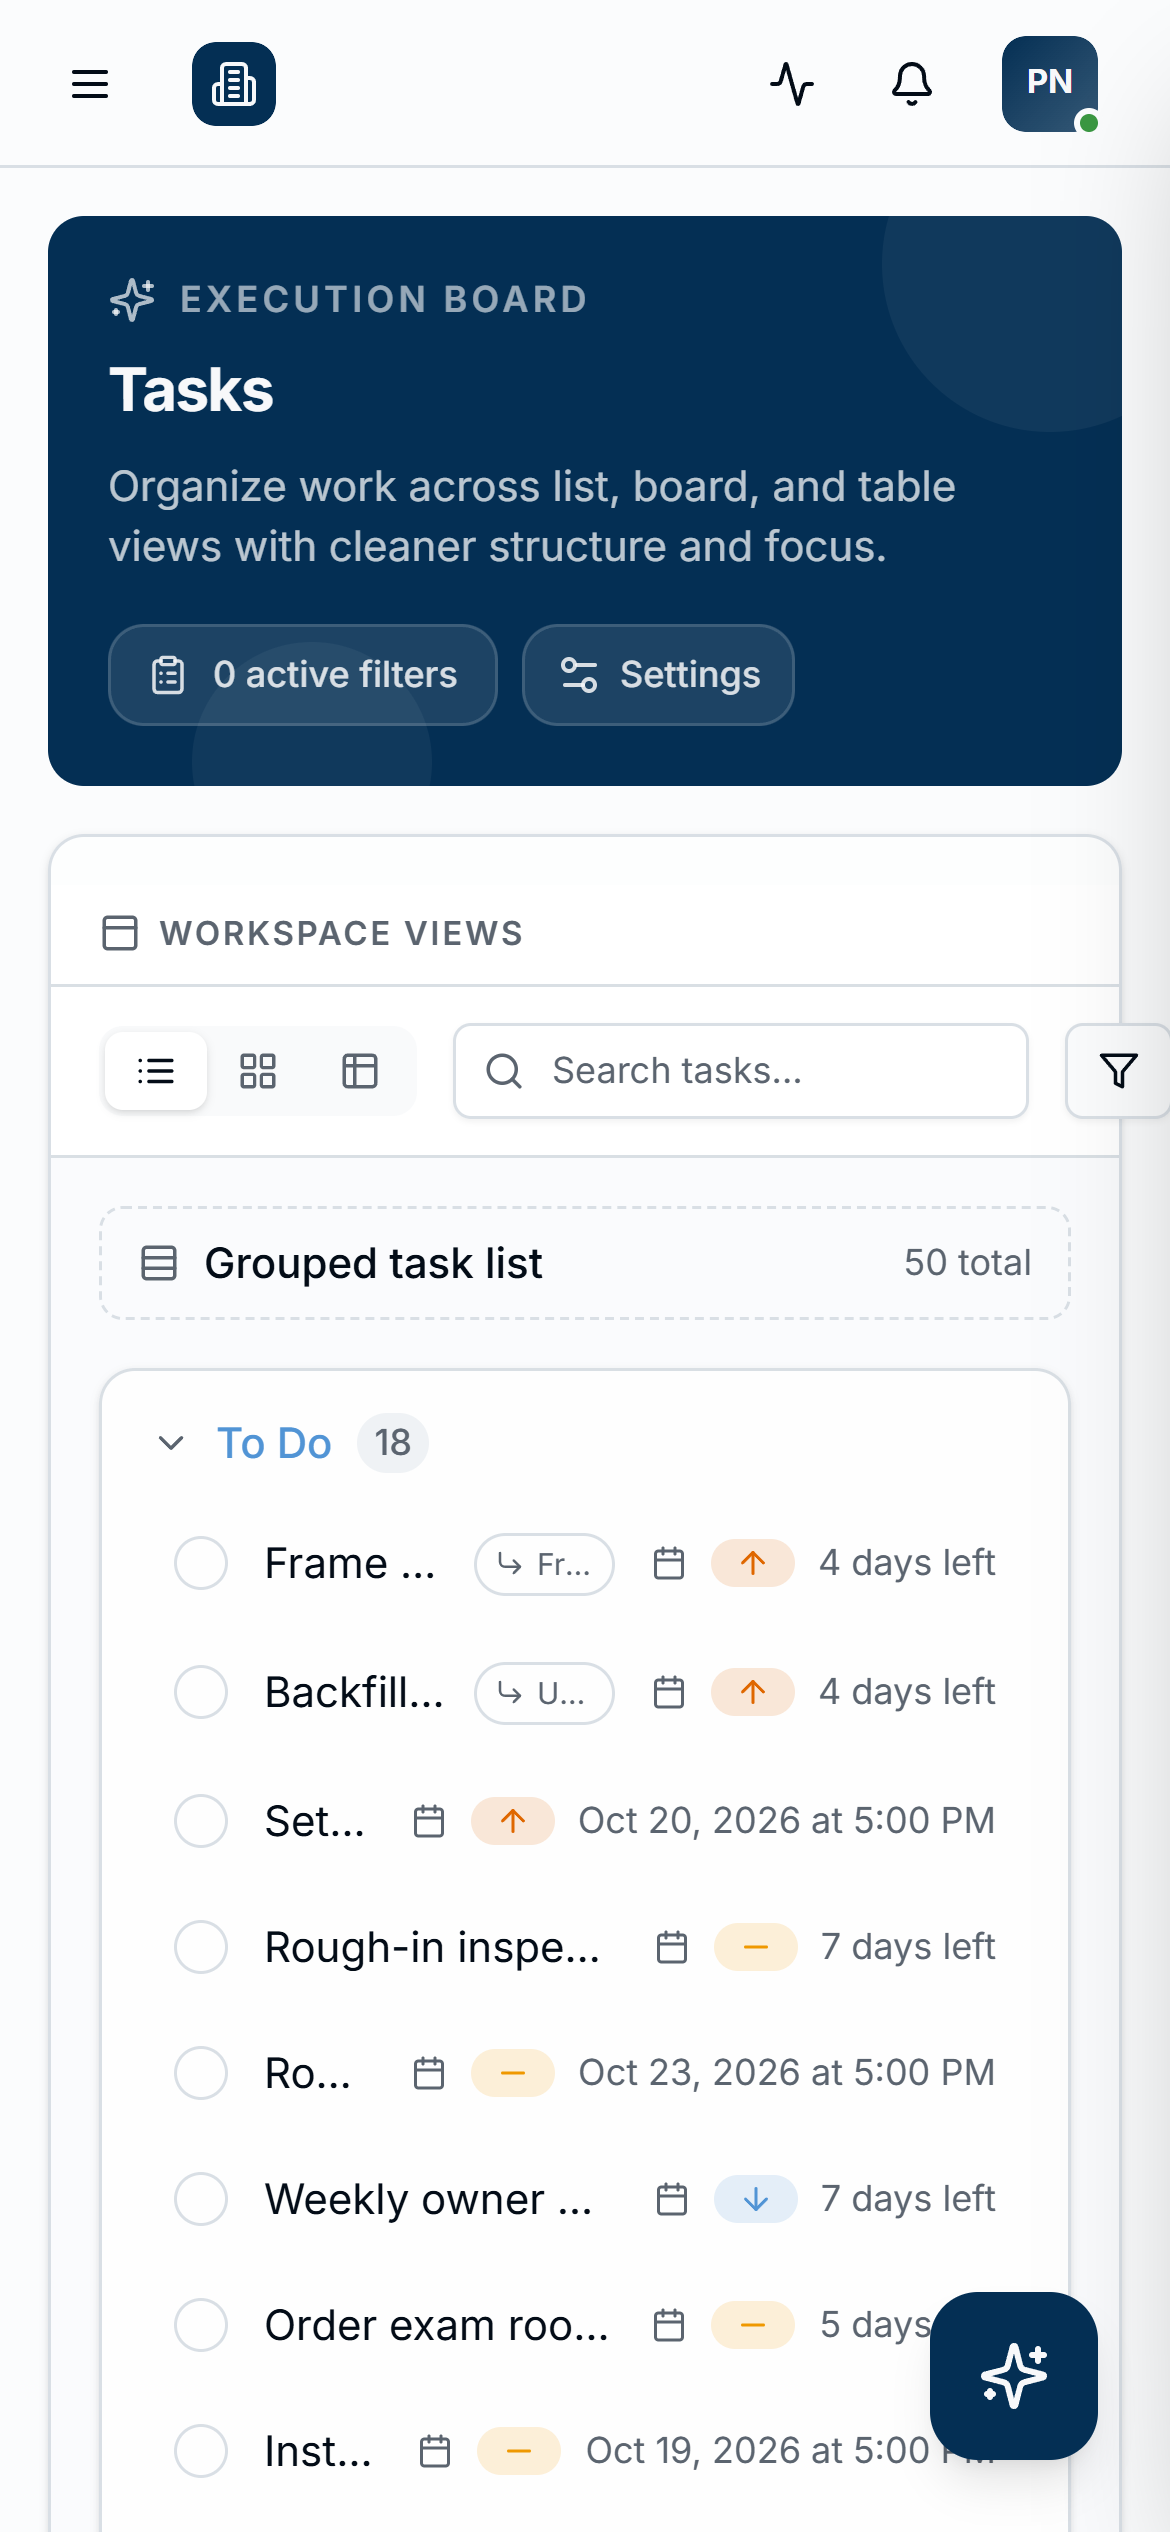Open the U... parent task chip
The height and width of the screenshot is (2532, 1170).
pos(544,1693)
